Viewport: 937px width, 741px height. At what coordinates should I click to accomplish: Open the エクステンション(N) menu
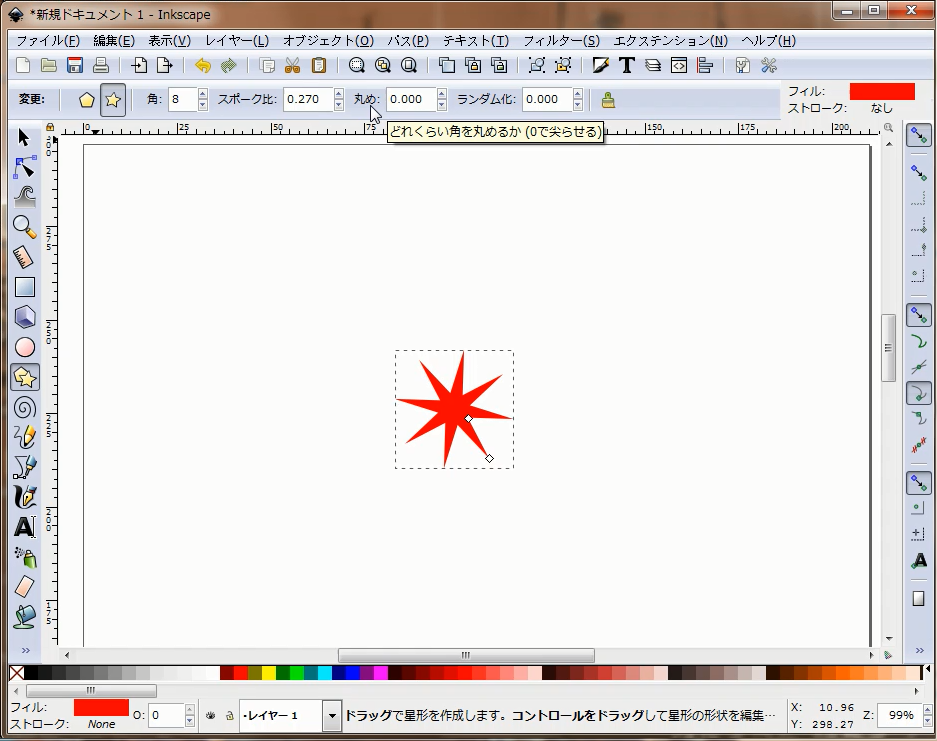670,41
